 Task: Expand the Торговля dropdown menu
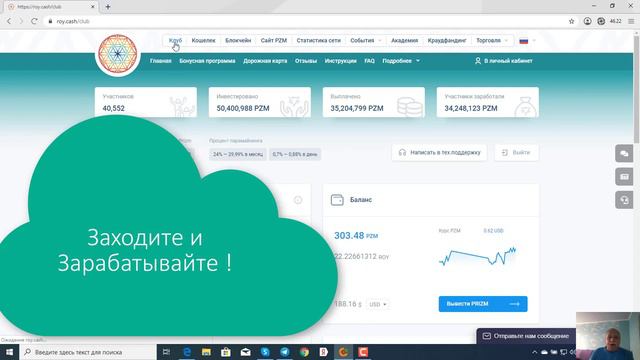click(492, 40)
